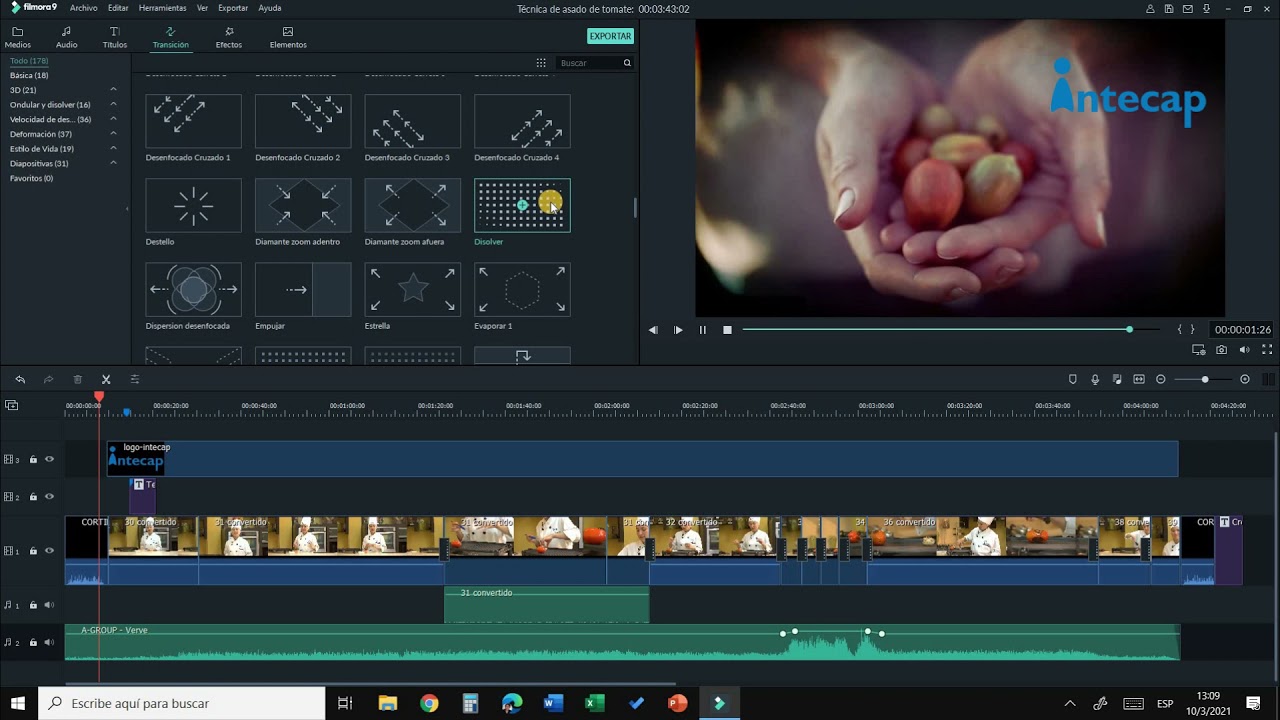
Task: Click the redo arrow
Action: click(48, 379)
